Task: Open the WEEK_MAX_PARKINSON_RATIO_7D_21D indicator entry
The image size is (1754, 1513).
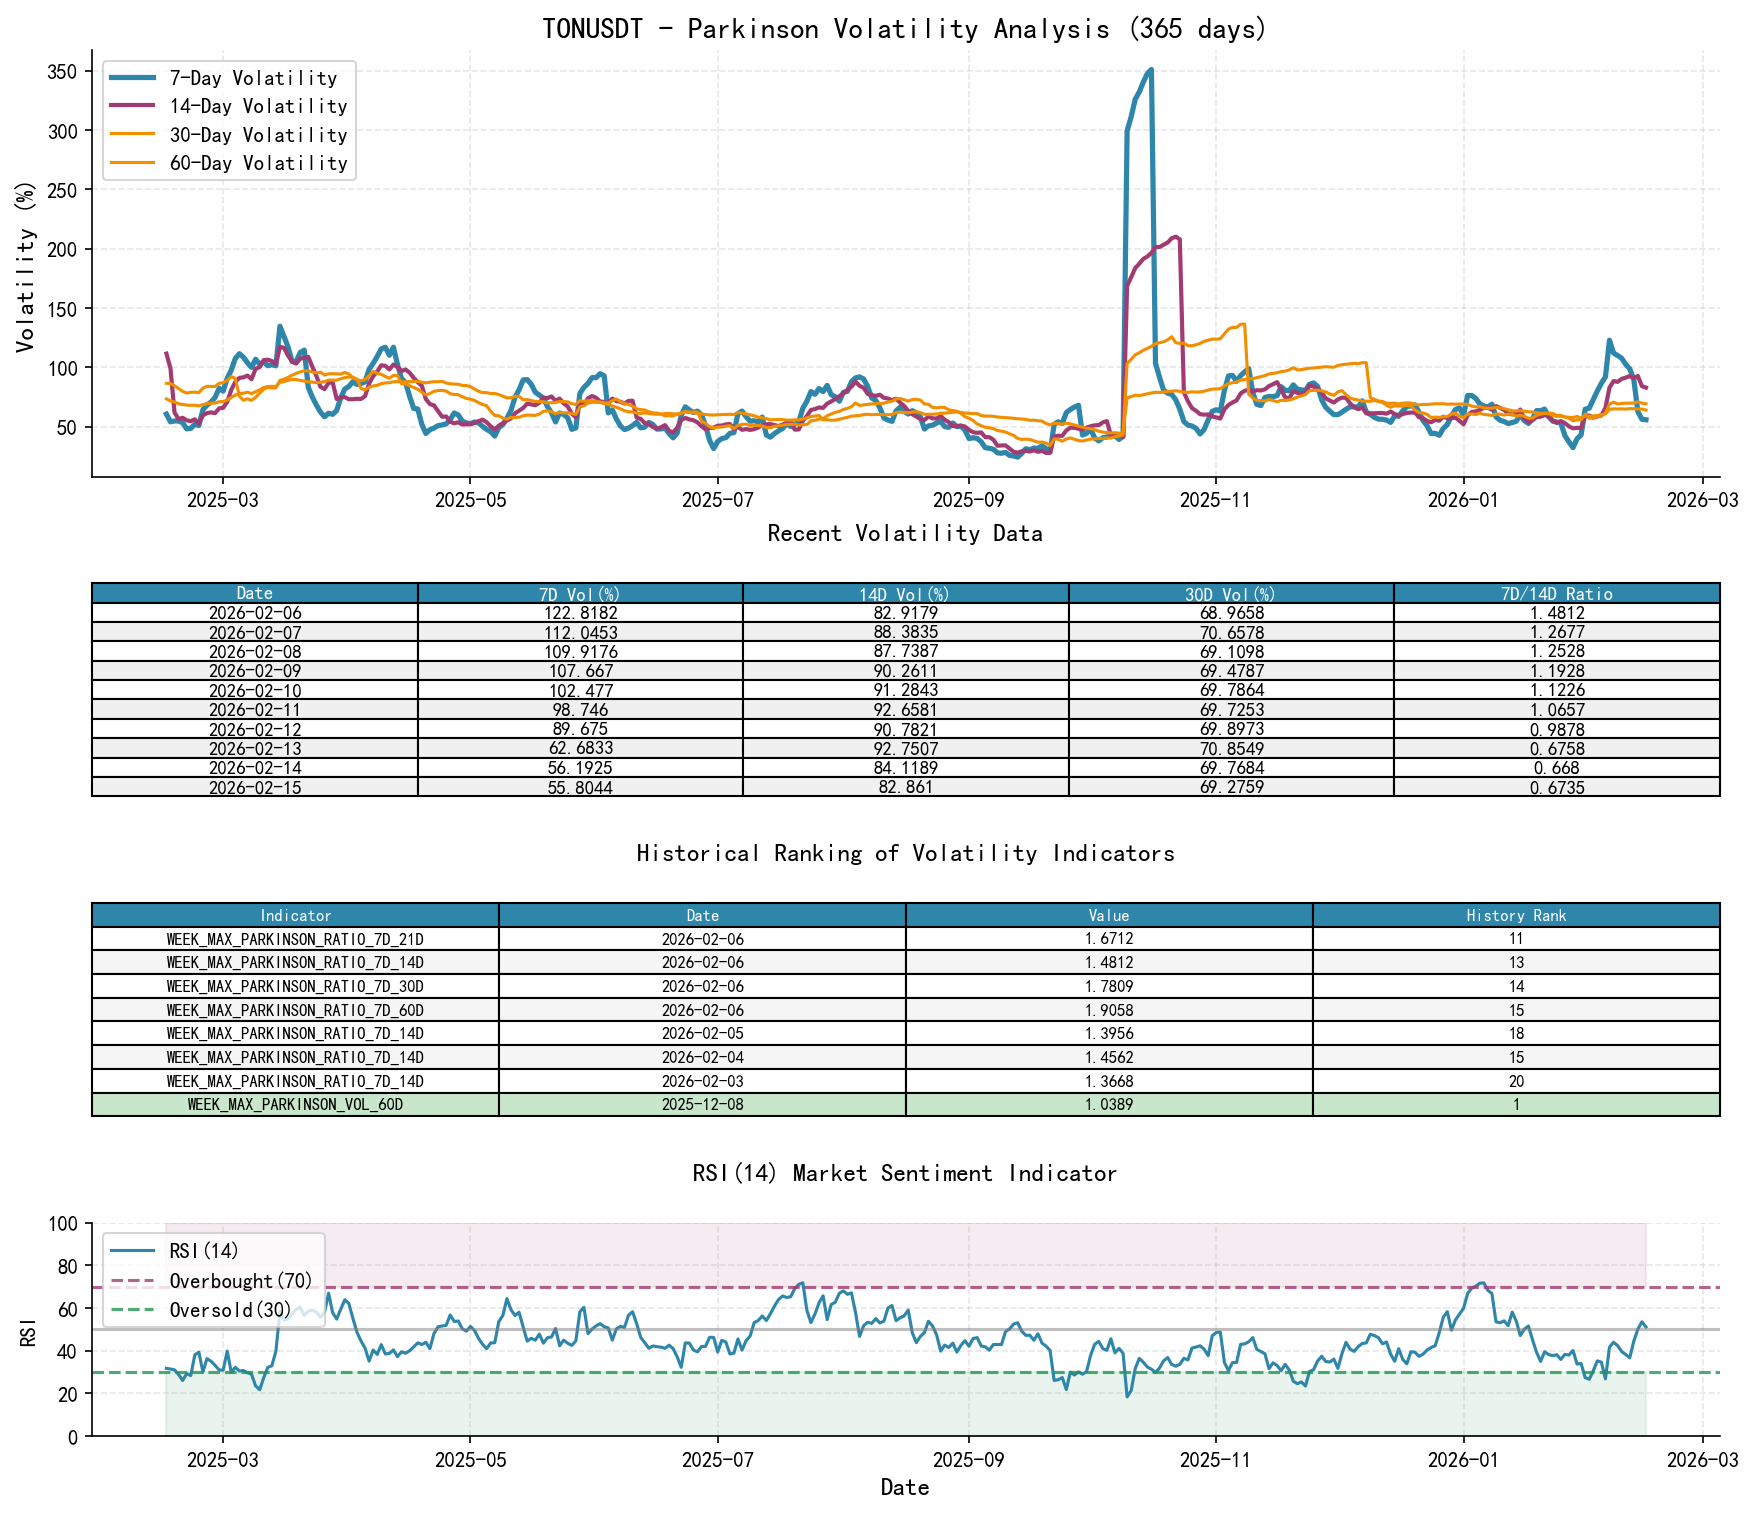Action: (295, 938)
